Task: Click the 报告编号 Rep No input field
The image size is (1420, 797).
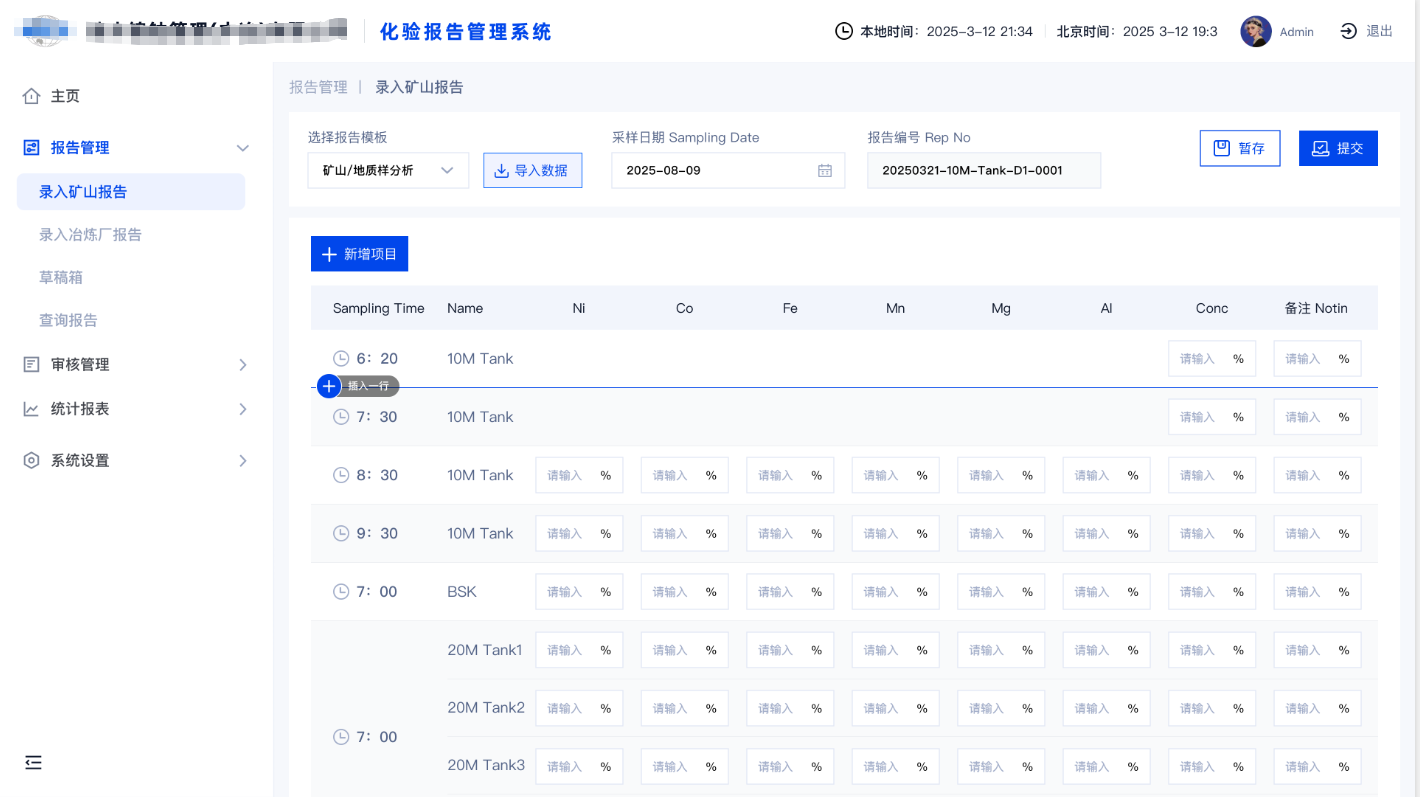Action: pyautogui.click(x=983, y=171)
